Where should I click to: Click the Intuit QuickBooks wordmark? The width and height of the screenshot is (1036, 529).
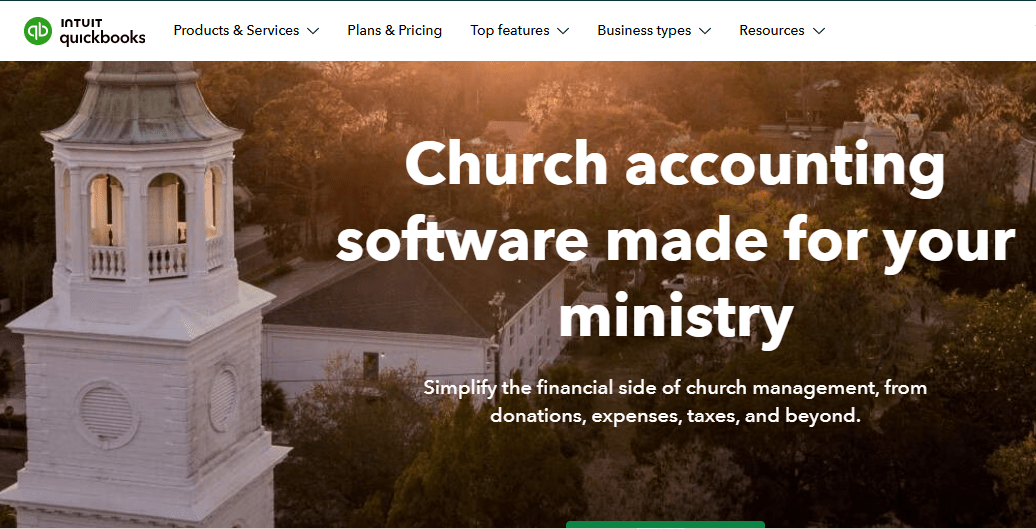pyautogui.click(x=102, y=31)
